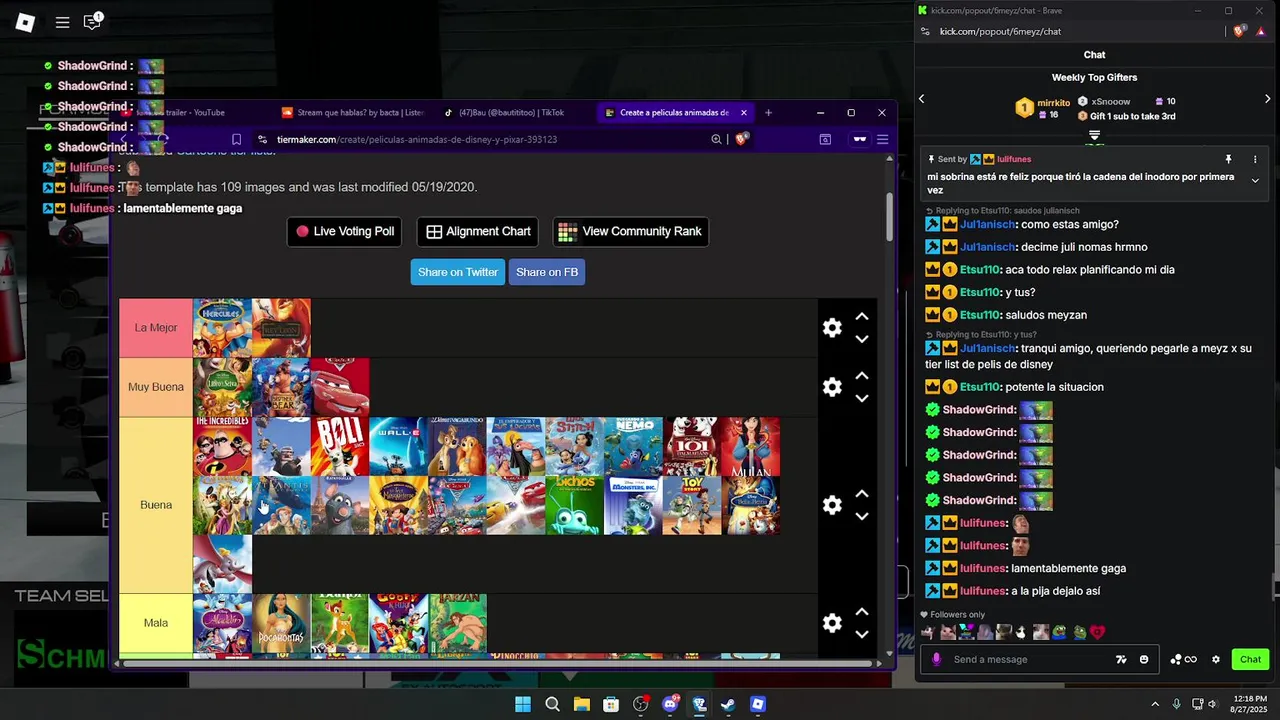1280x720 pixels.
Task: Show previous Weekly Top Gifters slide
Action: 922,99
